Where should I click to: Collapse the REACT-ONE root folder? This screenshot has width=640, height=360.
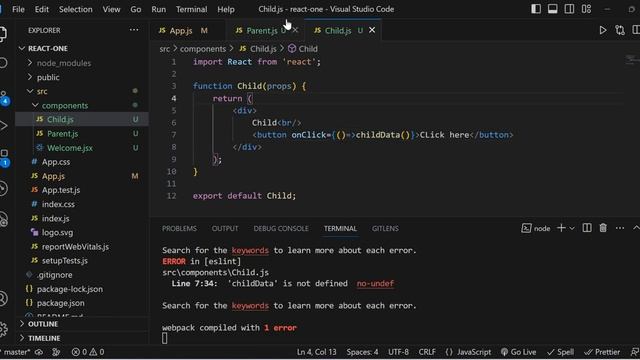pos(82,49)
